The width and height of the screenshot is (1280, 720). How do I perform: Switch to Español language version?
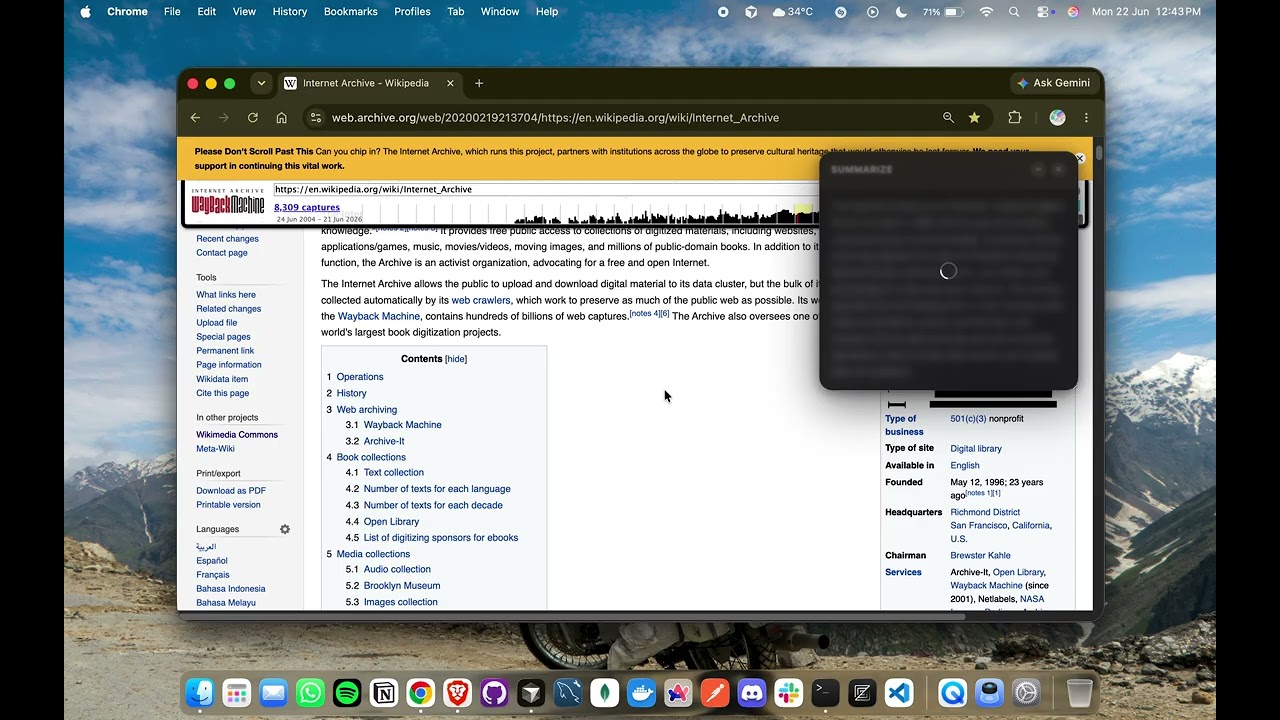[x=212, y=561]
